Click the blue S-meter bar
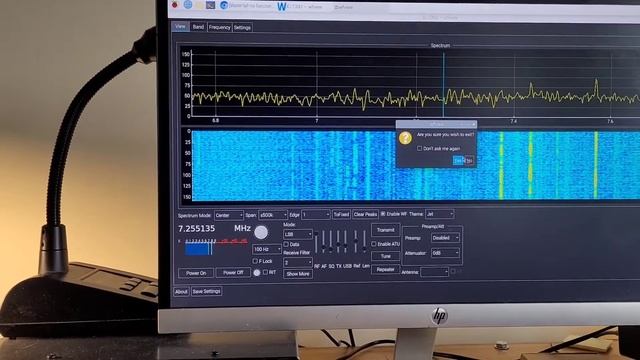The height and width of the screenshot is (360, 640). pyautogui.click(x=199, y=249)
